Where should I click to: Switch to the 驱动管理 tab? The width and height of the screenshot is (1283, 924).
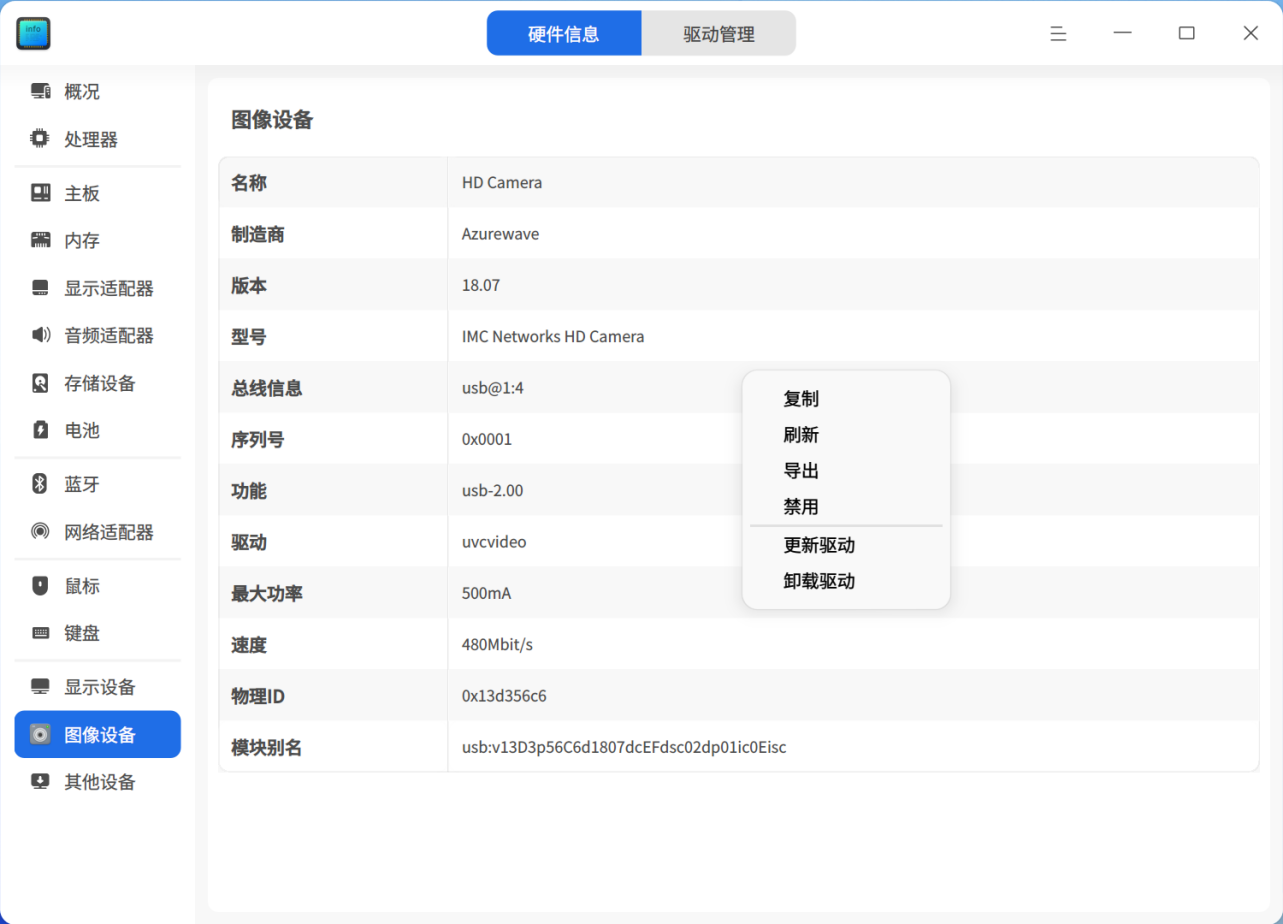[719, 34]
